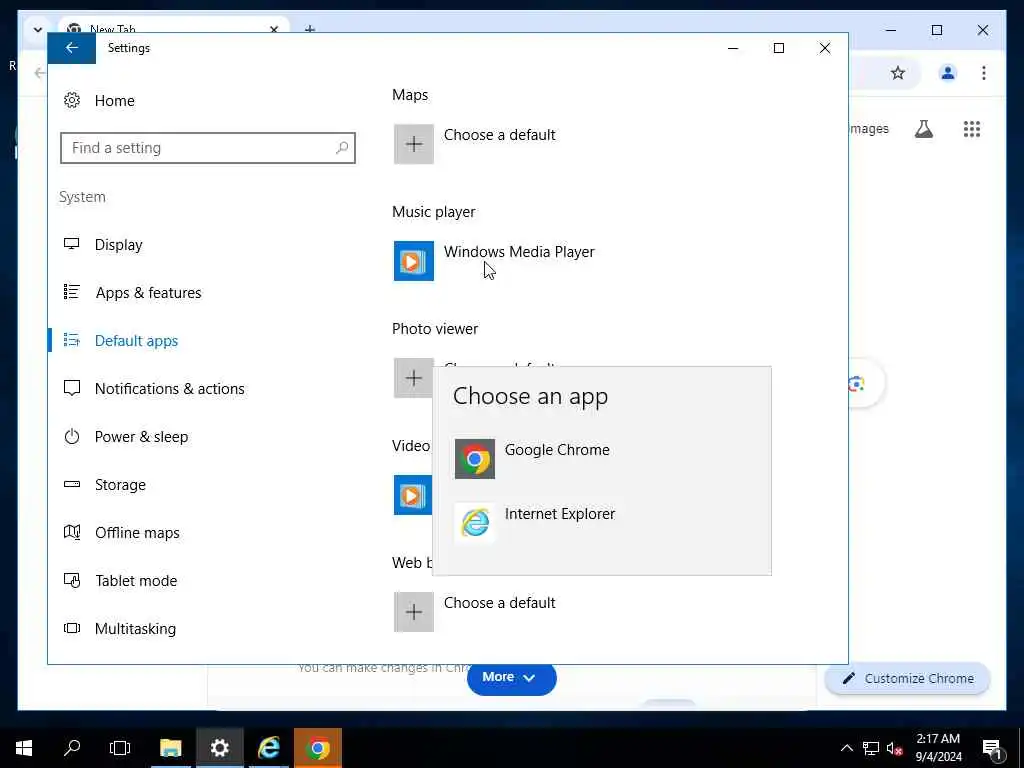1024x768 pixels.
Task: Open Chrome's three-dot menu
Action: pyautogui.click(x=984, y=73)
